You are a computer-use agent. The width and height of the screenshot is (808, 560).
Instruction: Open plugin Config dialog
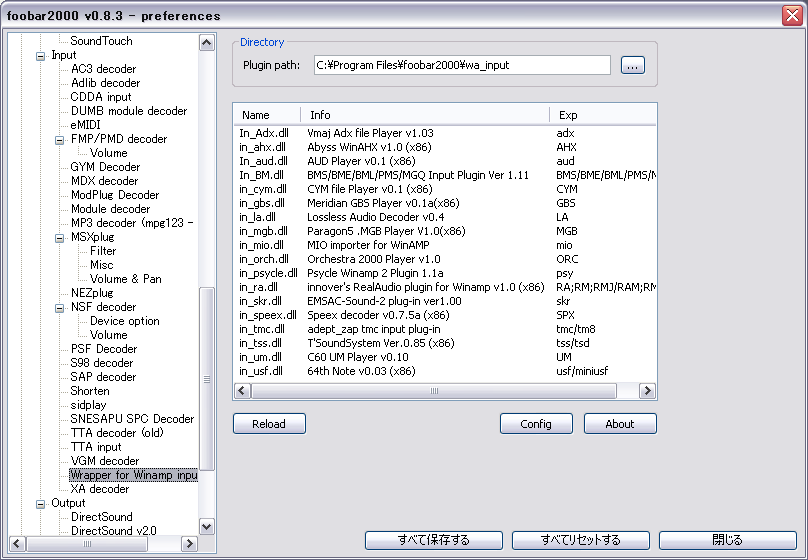click(536, 424)
